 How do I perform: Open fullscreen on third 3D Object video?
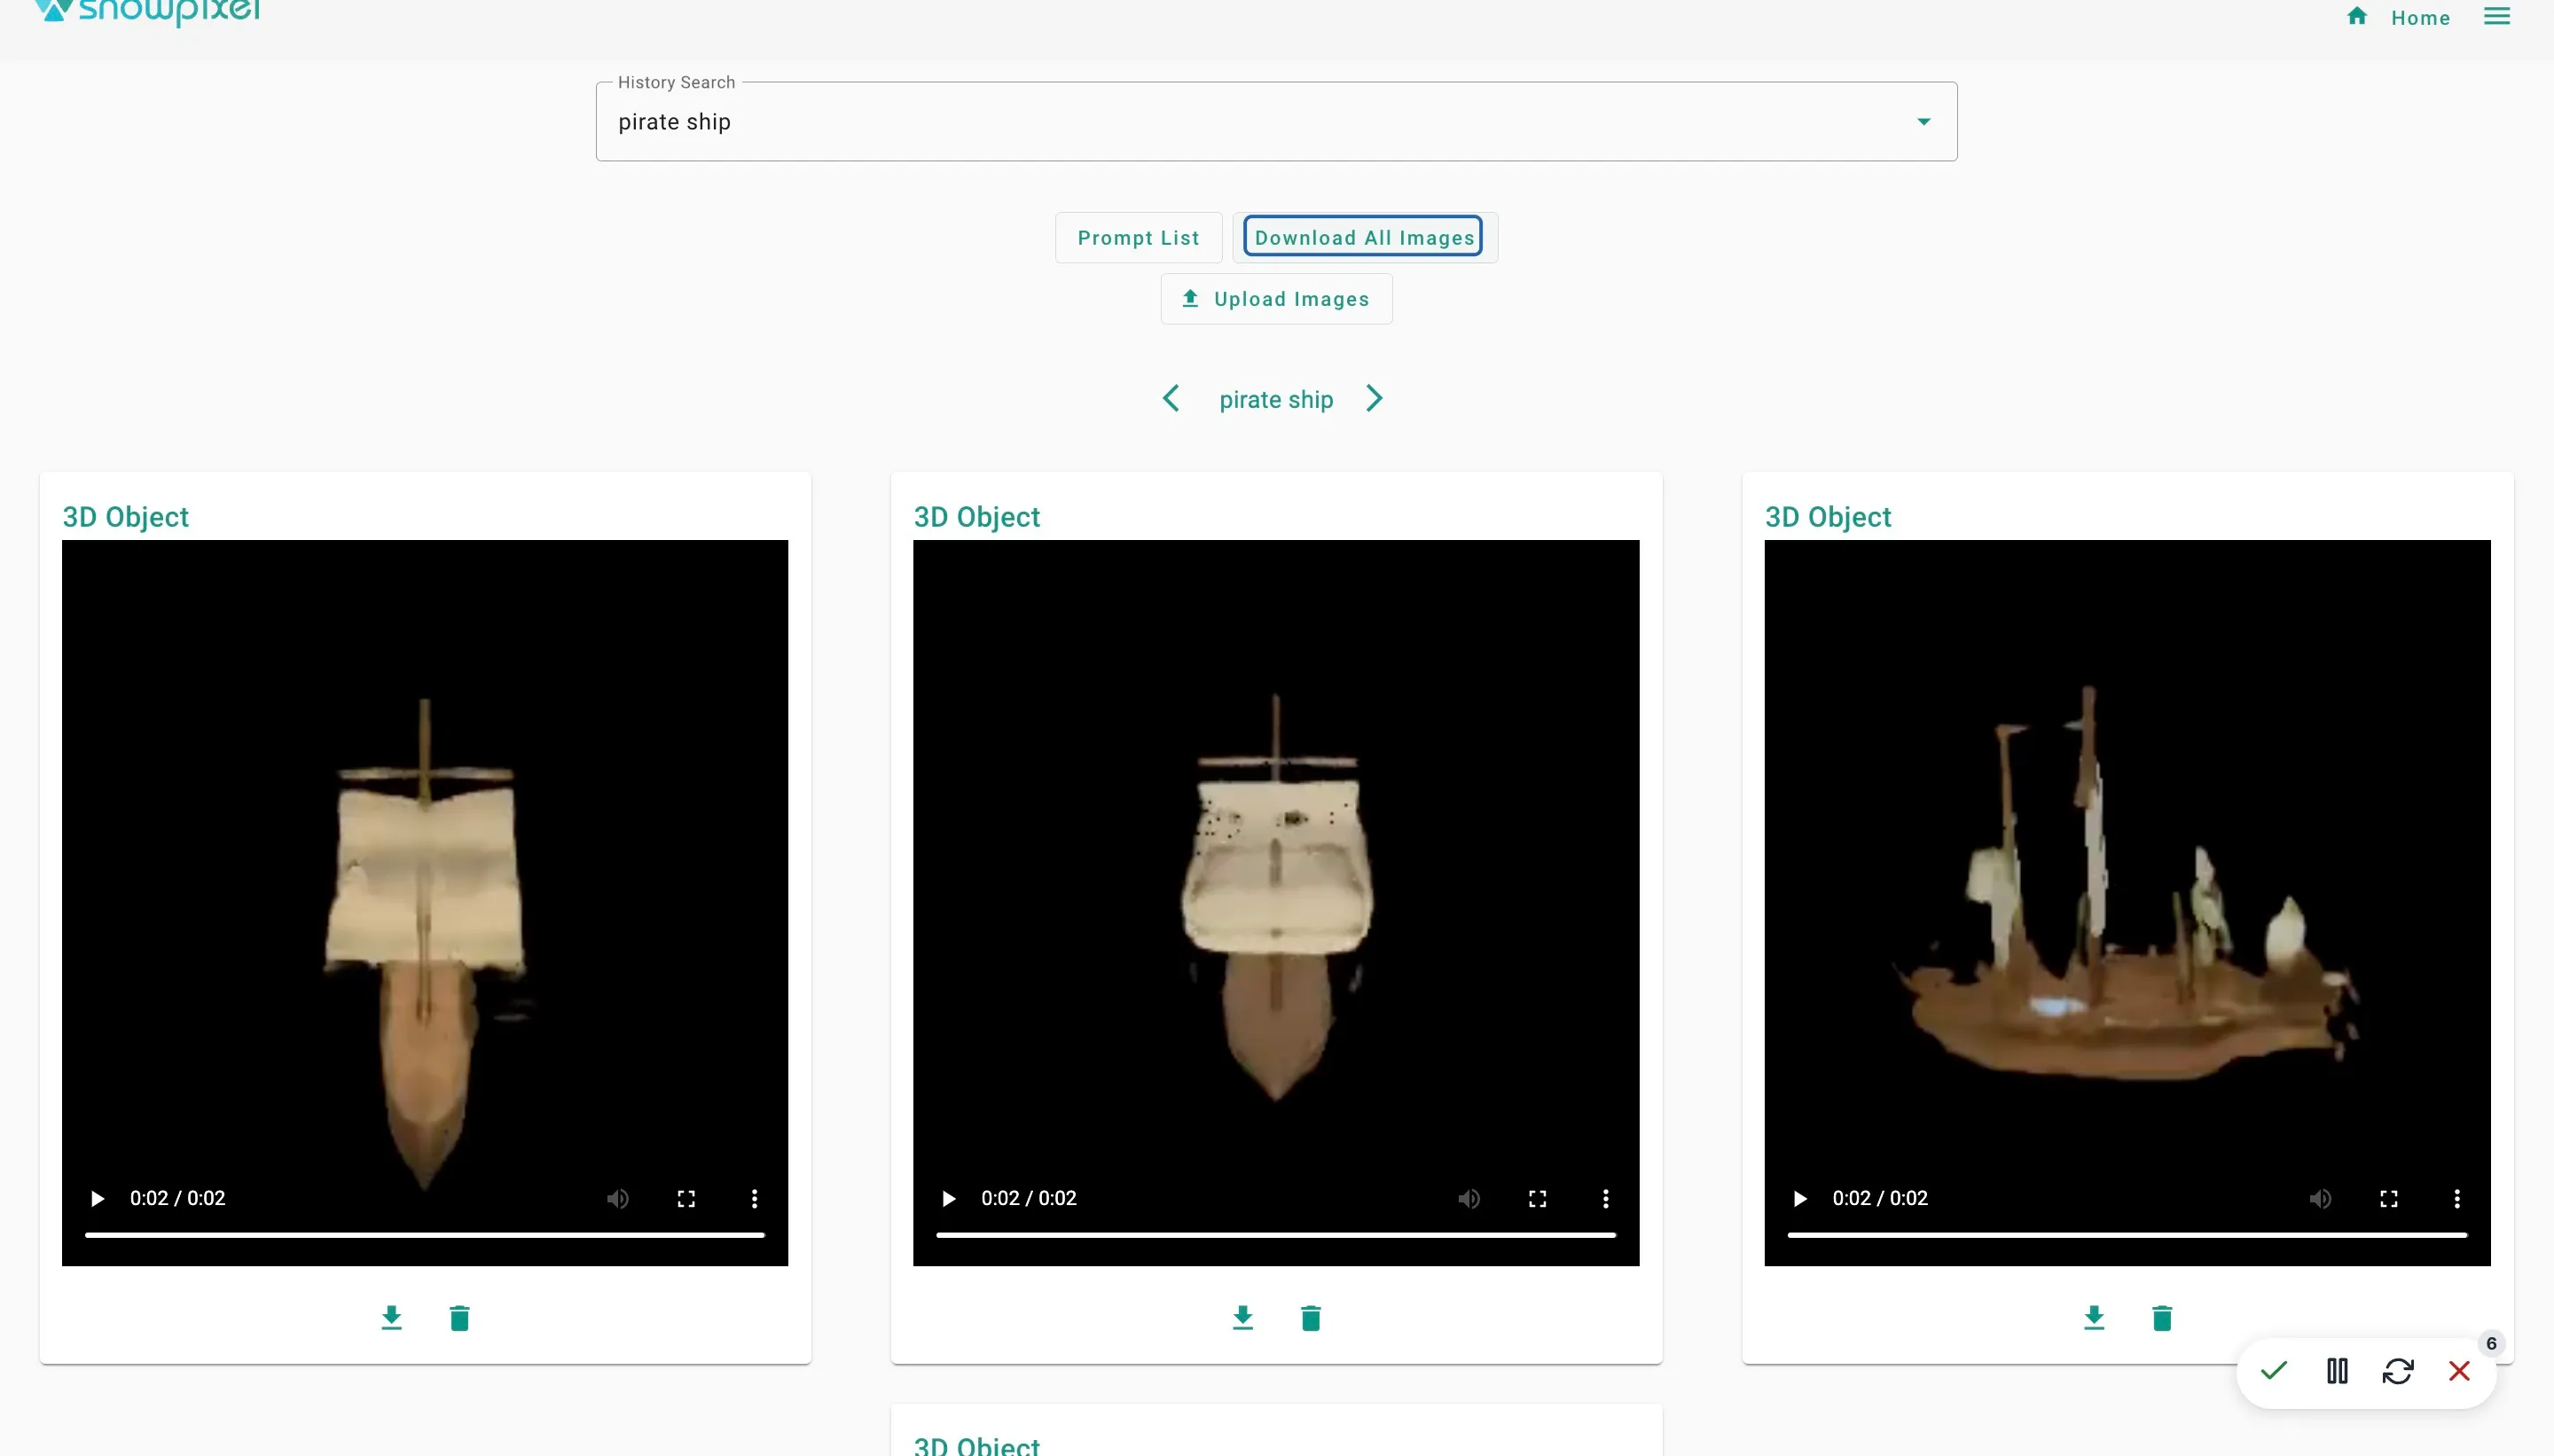point(2388,1198)
